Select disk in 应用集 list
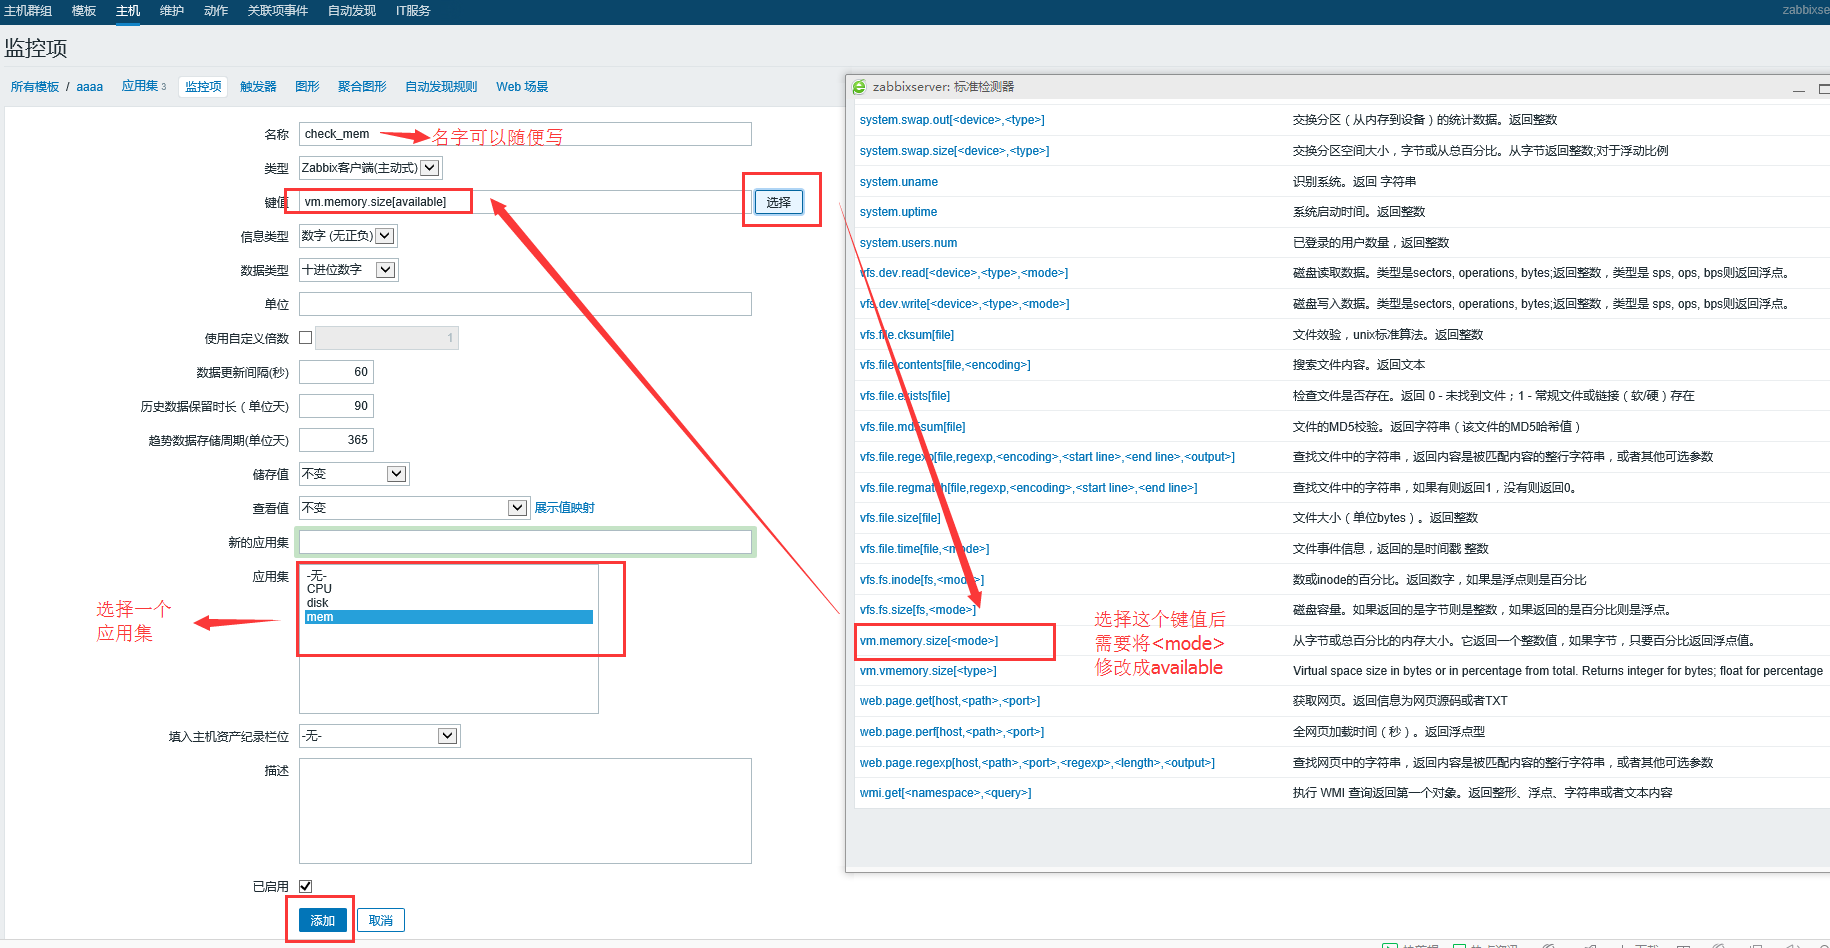 coord(449,603)
